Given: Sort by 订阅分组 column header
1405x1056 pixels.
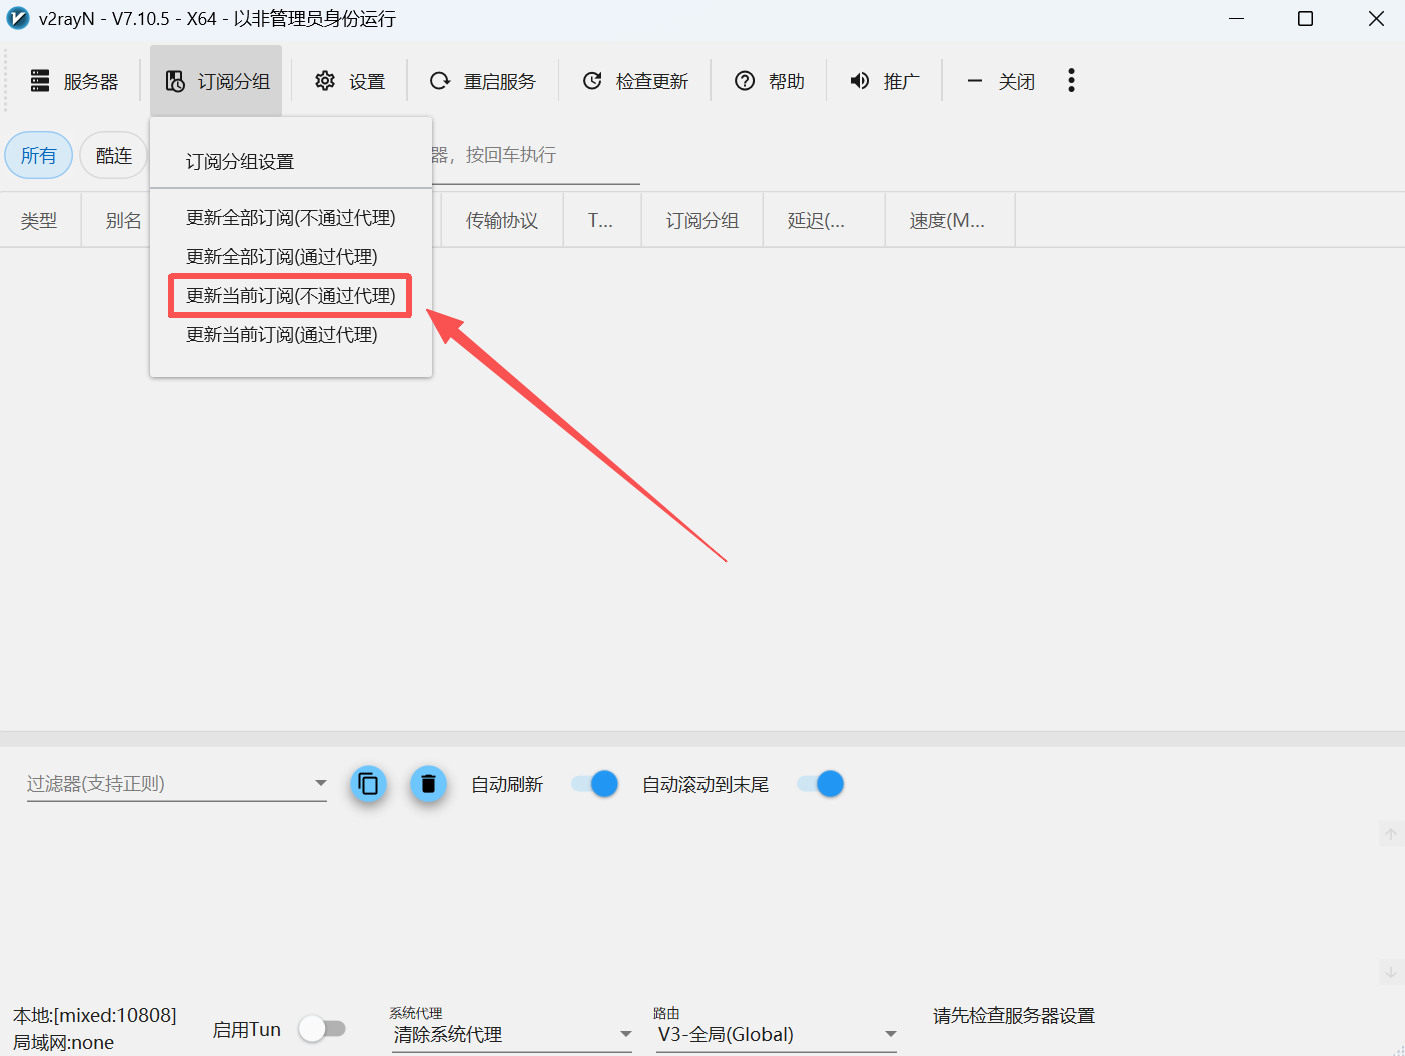Looking at the screenshot, I should 702,220.
